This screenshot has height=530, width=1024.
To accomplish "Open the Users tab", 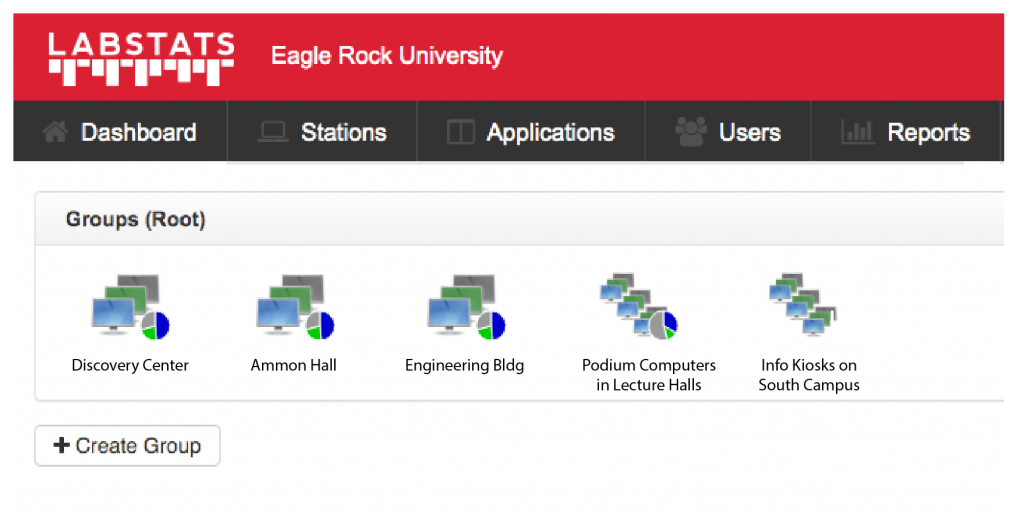I will (x=728, y=132).
